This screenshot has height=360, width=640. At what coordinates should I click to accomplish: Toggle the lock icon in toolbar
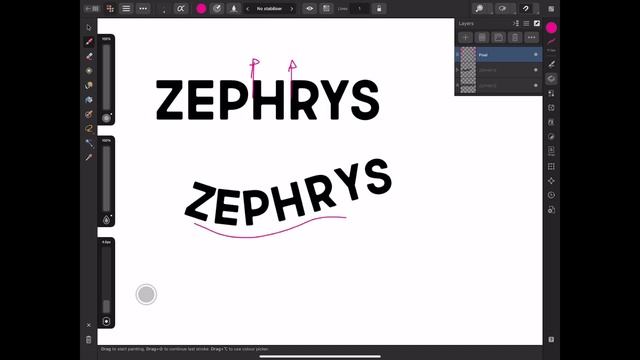(x=379, y=9)
